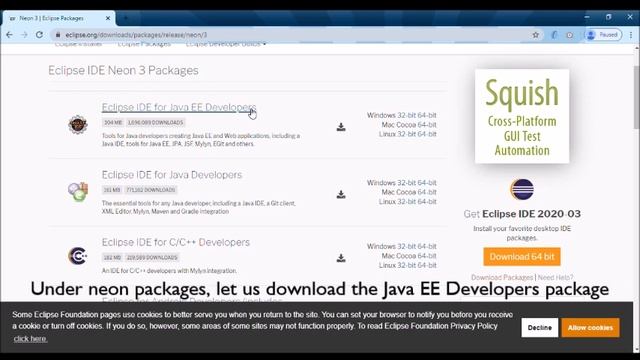The width and height of the screenshot is (640, 360).
Task: Click the Allow cookies button
Action: (590, 328)
